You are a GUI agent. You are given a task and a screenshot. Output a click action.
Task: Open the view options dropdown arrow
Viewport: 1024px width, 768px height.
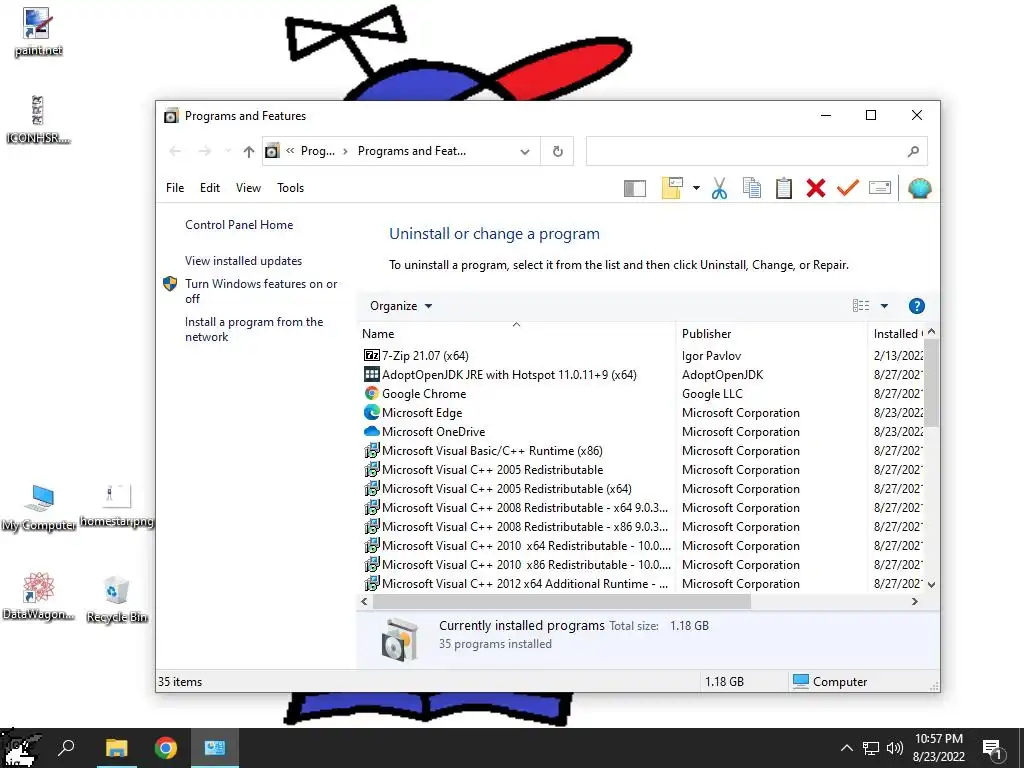884,306
